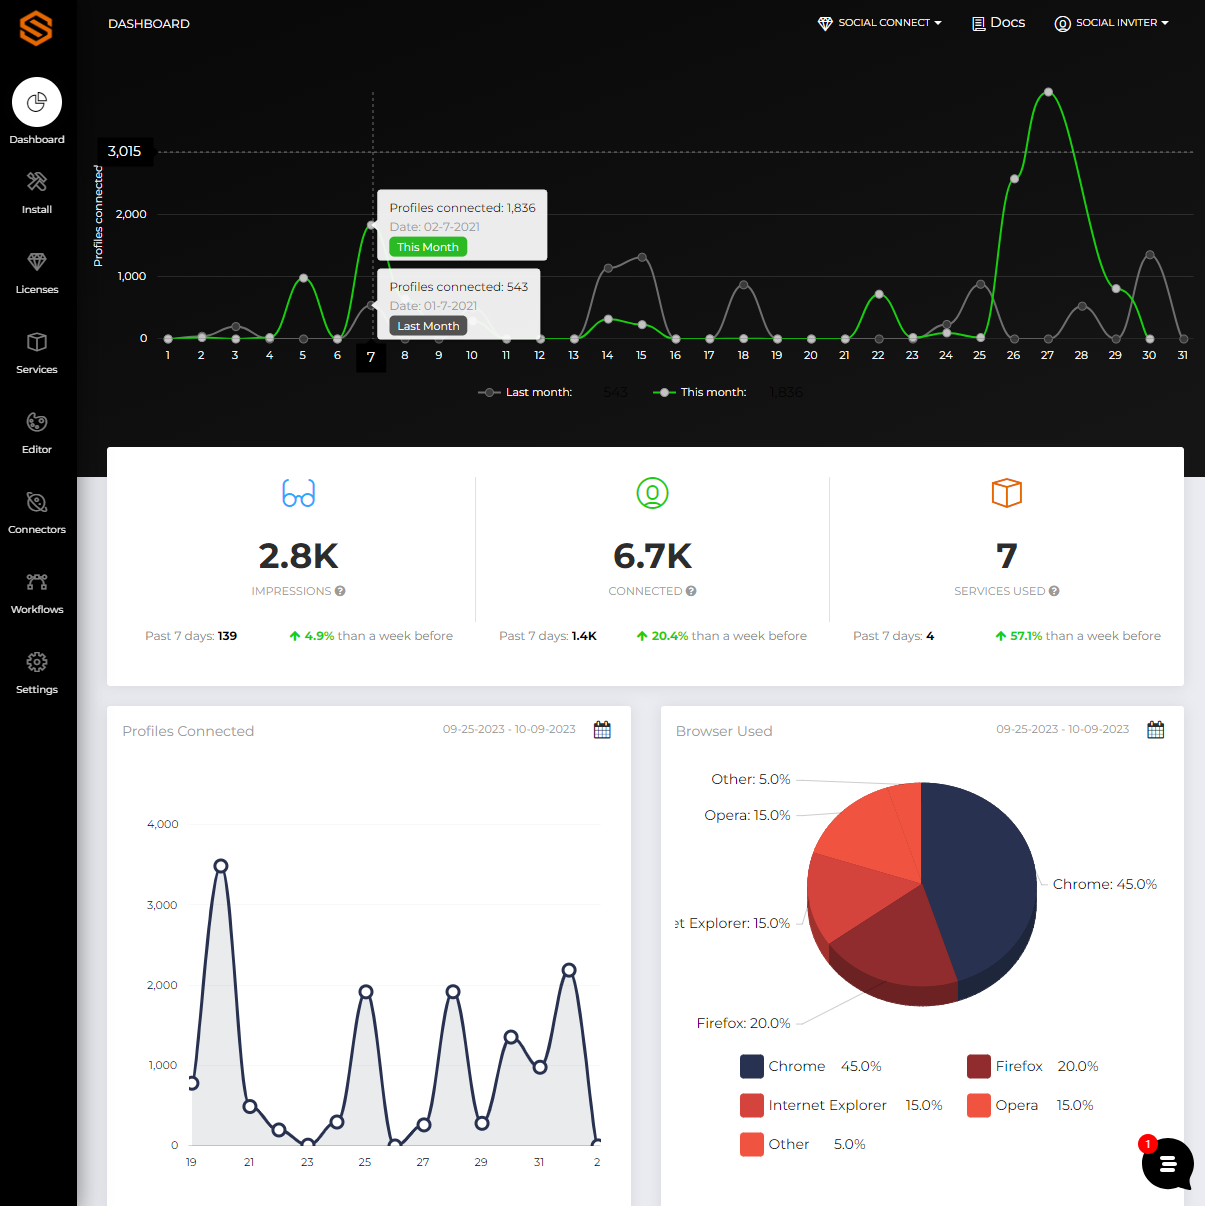Image resolution: width=1205 pixels, height=1206 pixels.
Task: Open Connected help question mark
Action: (692, 591)
